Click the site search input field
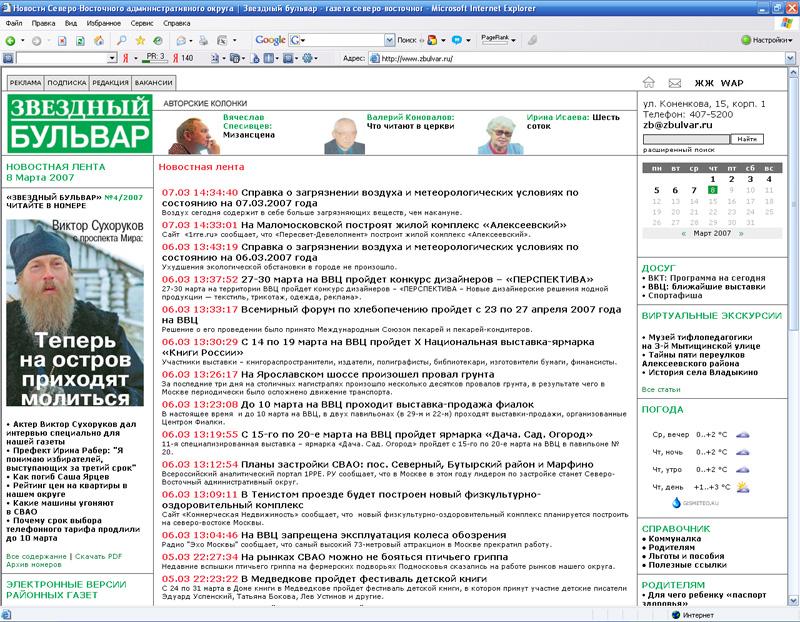 686,139
